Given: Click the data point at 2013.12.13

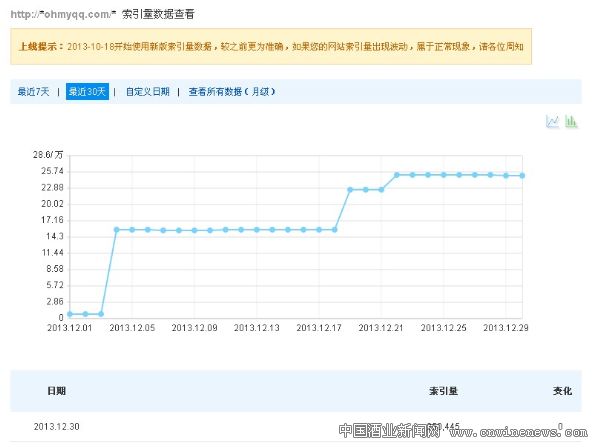Looking at the screenshot, I should [x=257, y=229].
